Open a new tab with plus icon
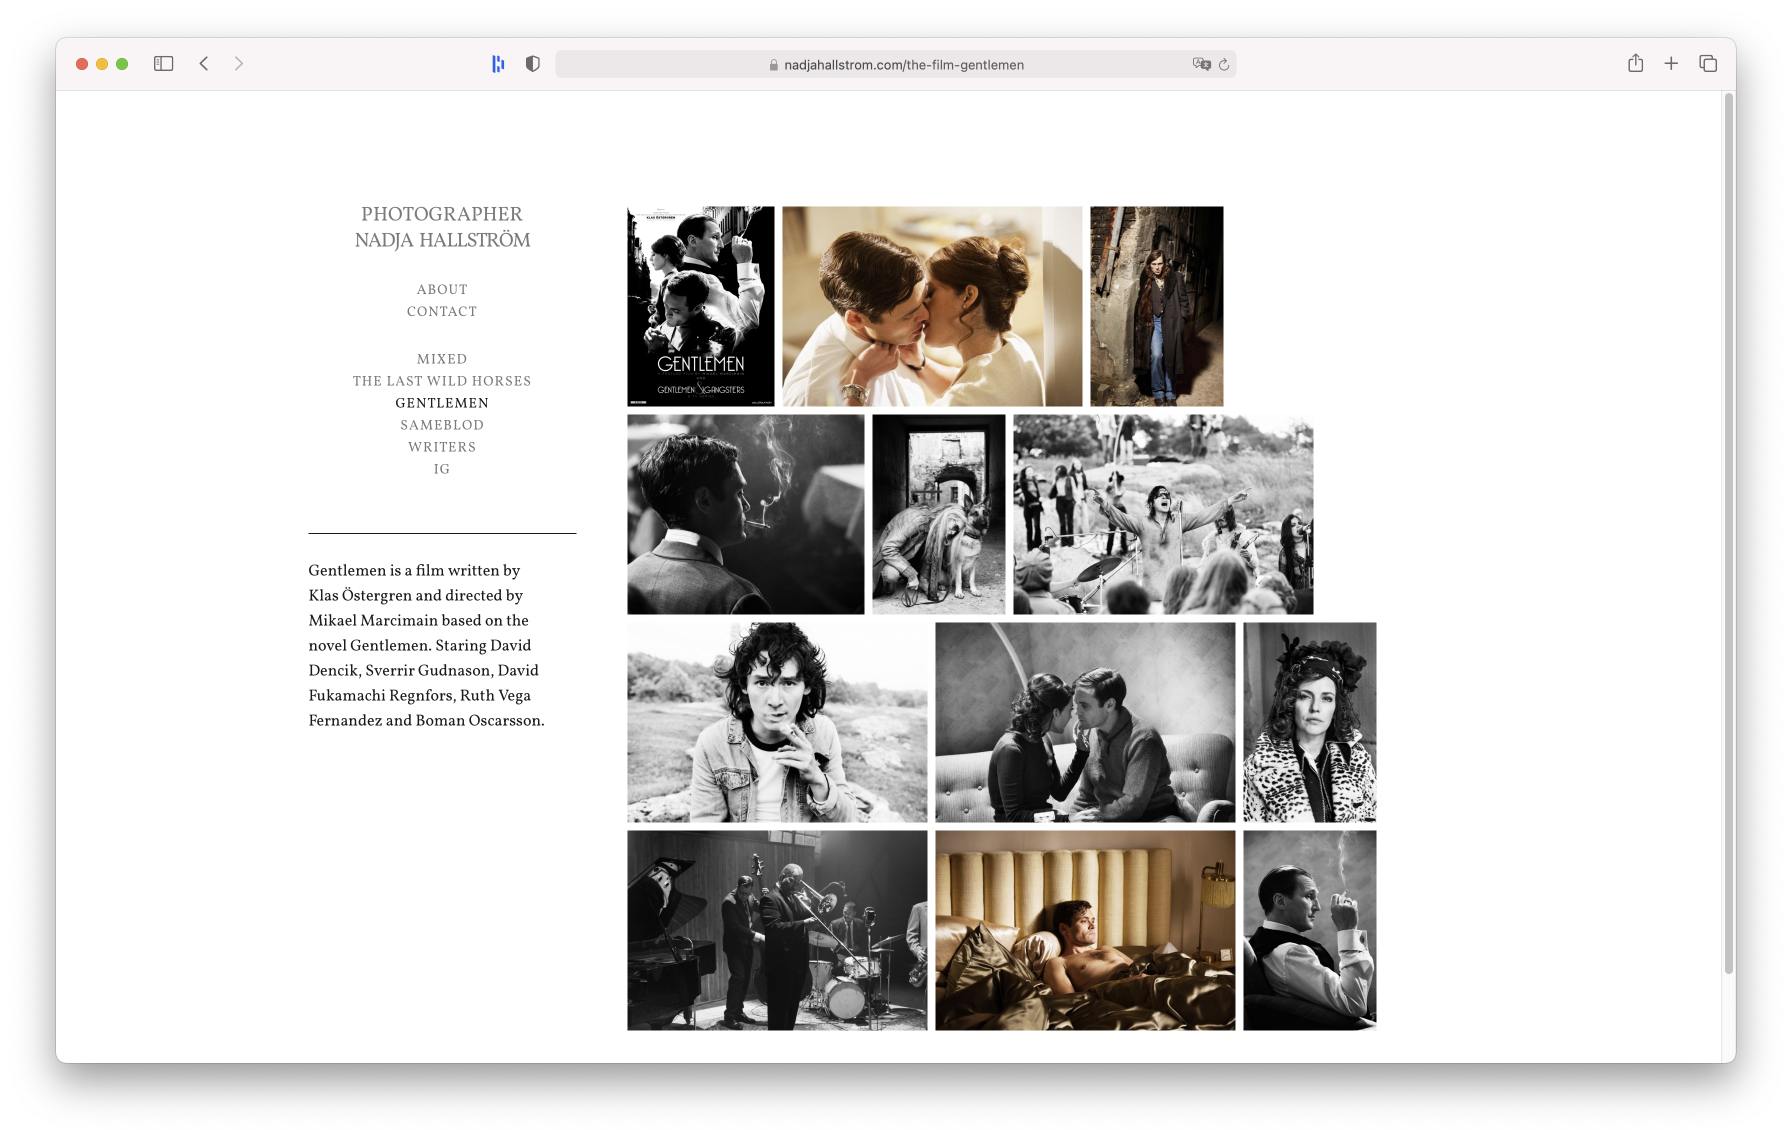1792x1137 pixels. pyautogui.click(x=1671, y=64)
